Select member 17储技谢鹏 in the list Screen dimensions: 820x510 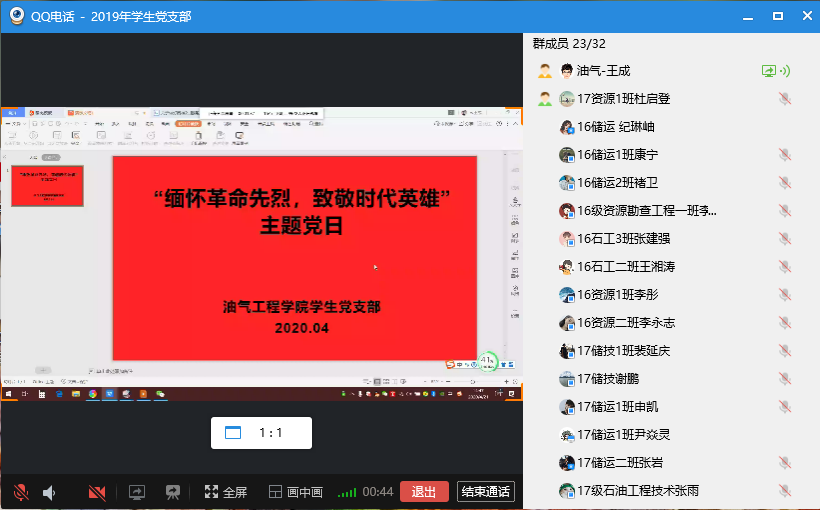607,379
